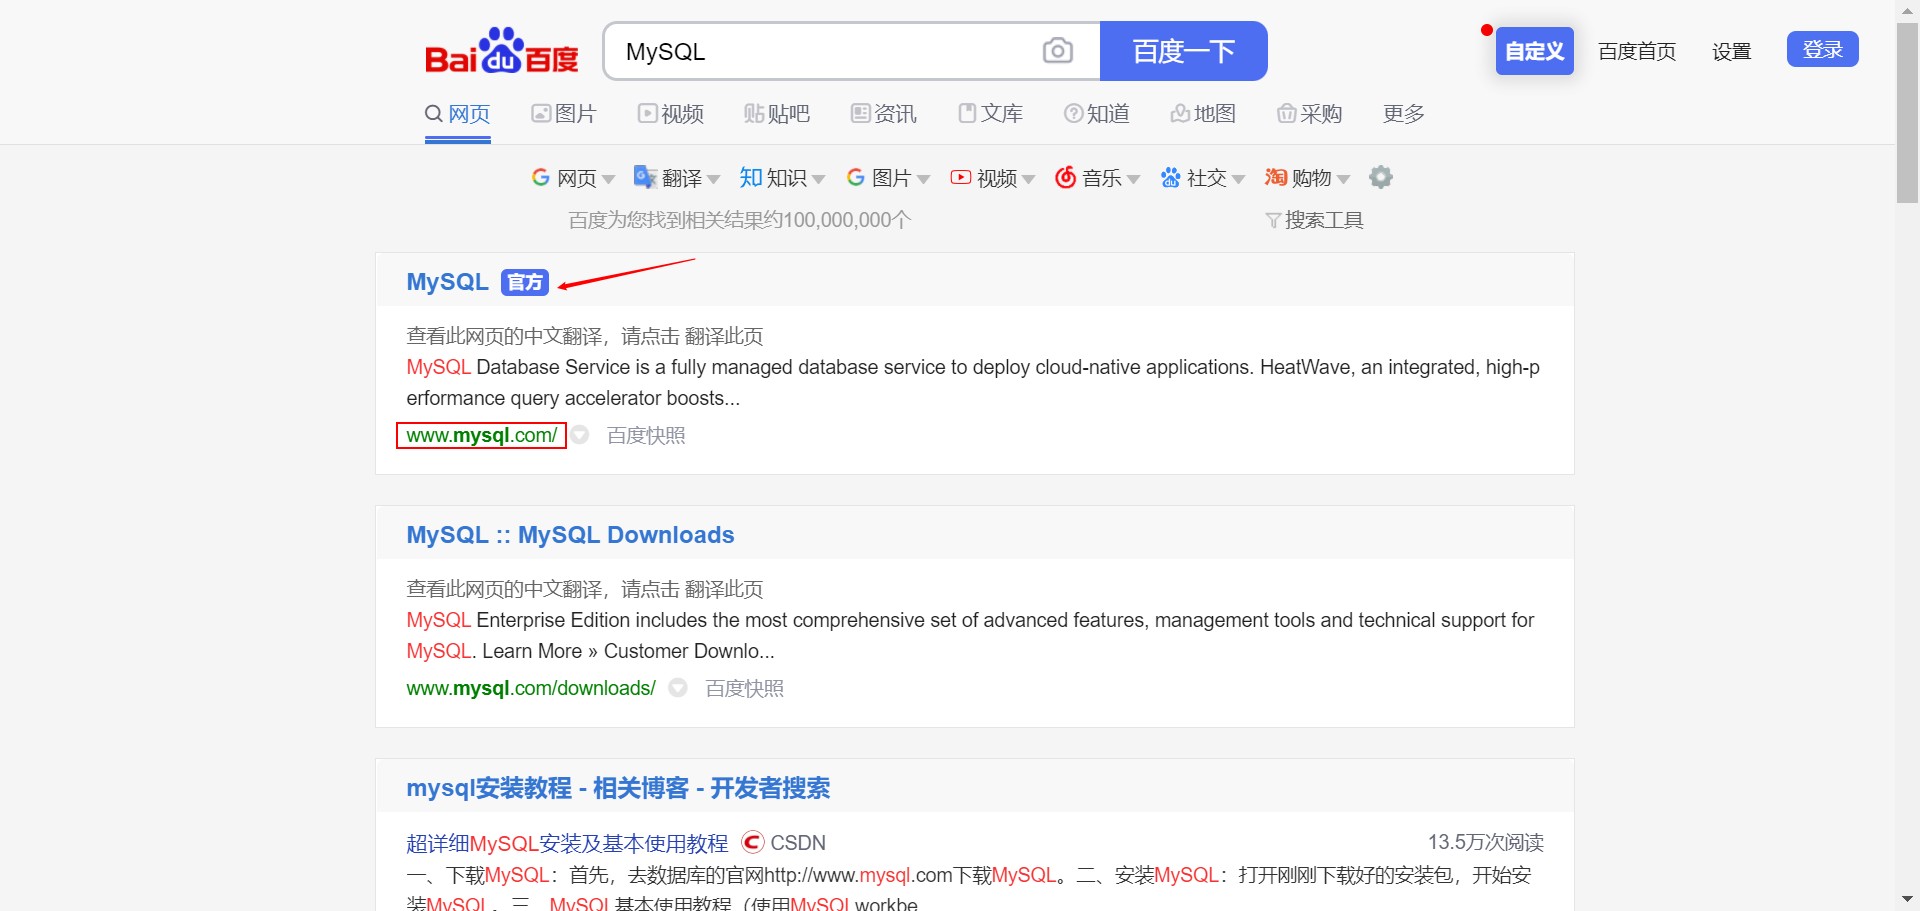Open the MySQL official result title
This screenshot has height=911, width=1920.
[x=447, y=282]
